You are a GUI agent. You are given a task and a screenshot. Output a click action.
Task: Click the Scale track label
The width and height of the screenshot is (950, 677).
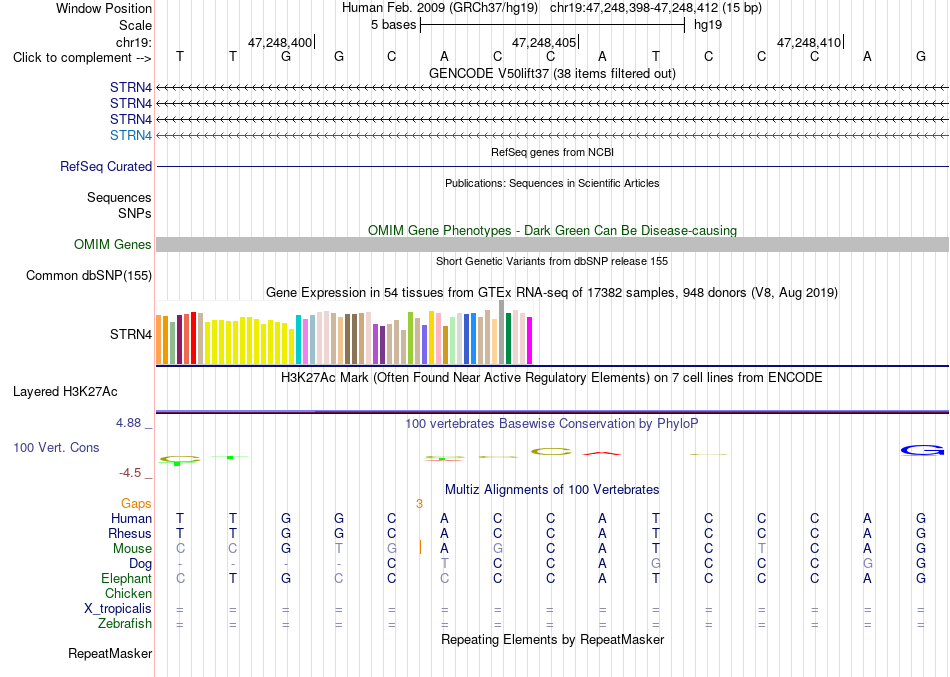(x=135, y=25)
